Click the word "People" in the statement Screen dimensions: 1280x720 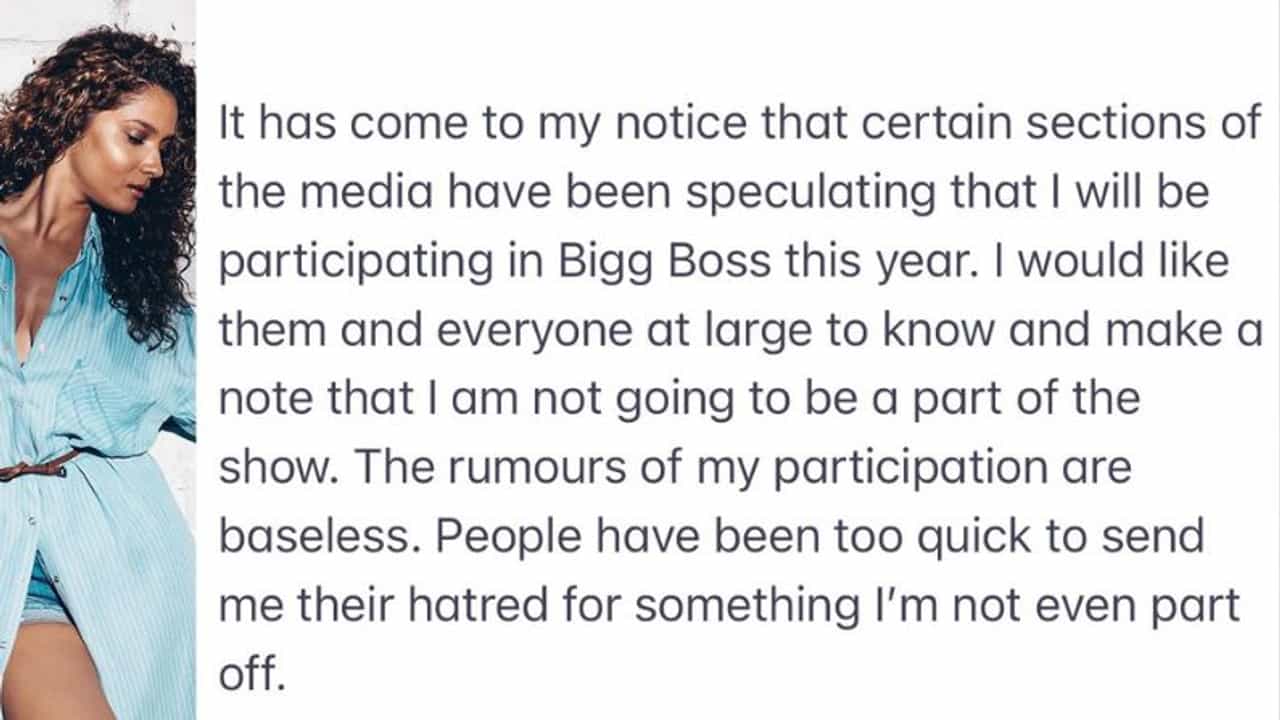point(509,537)
